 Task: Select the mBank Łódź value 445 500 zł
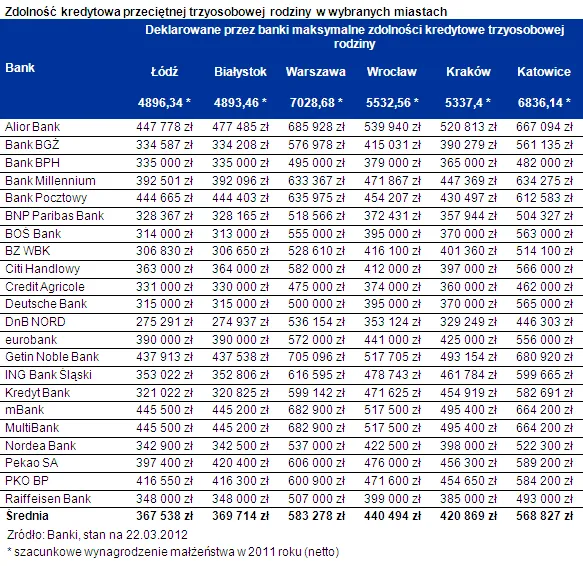coord(164,410)
